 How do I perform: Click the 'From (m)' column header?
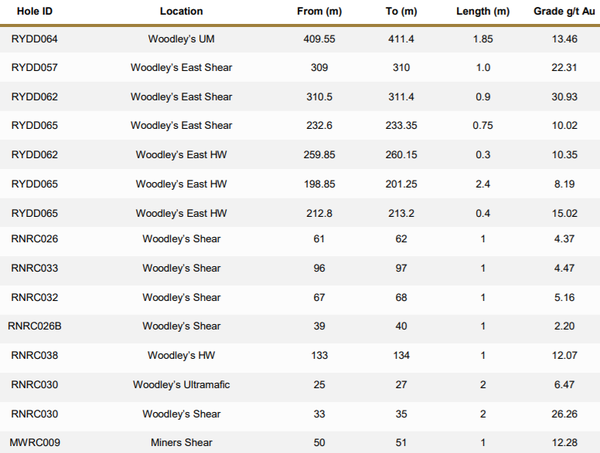pos(319,11)
